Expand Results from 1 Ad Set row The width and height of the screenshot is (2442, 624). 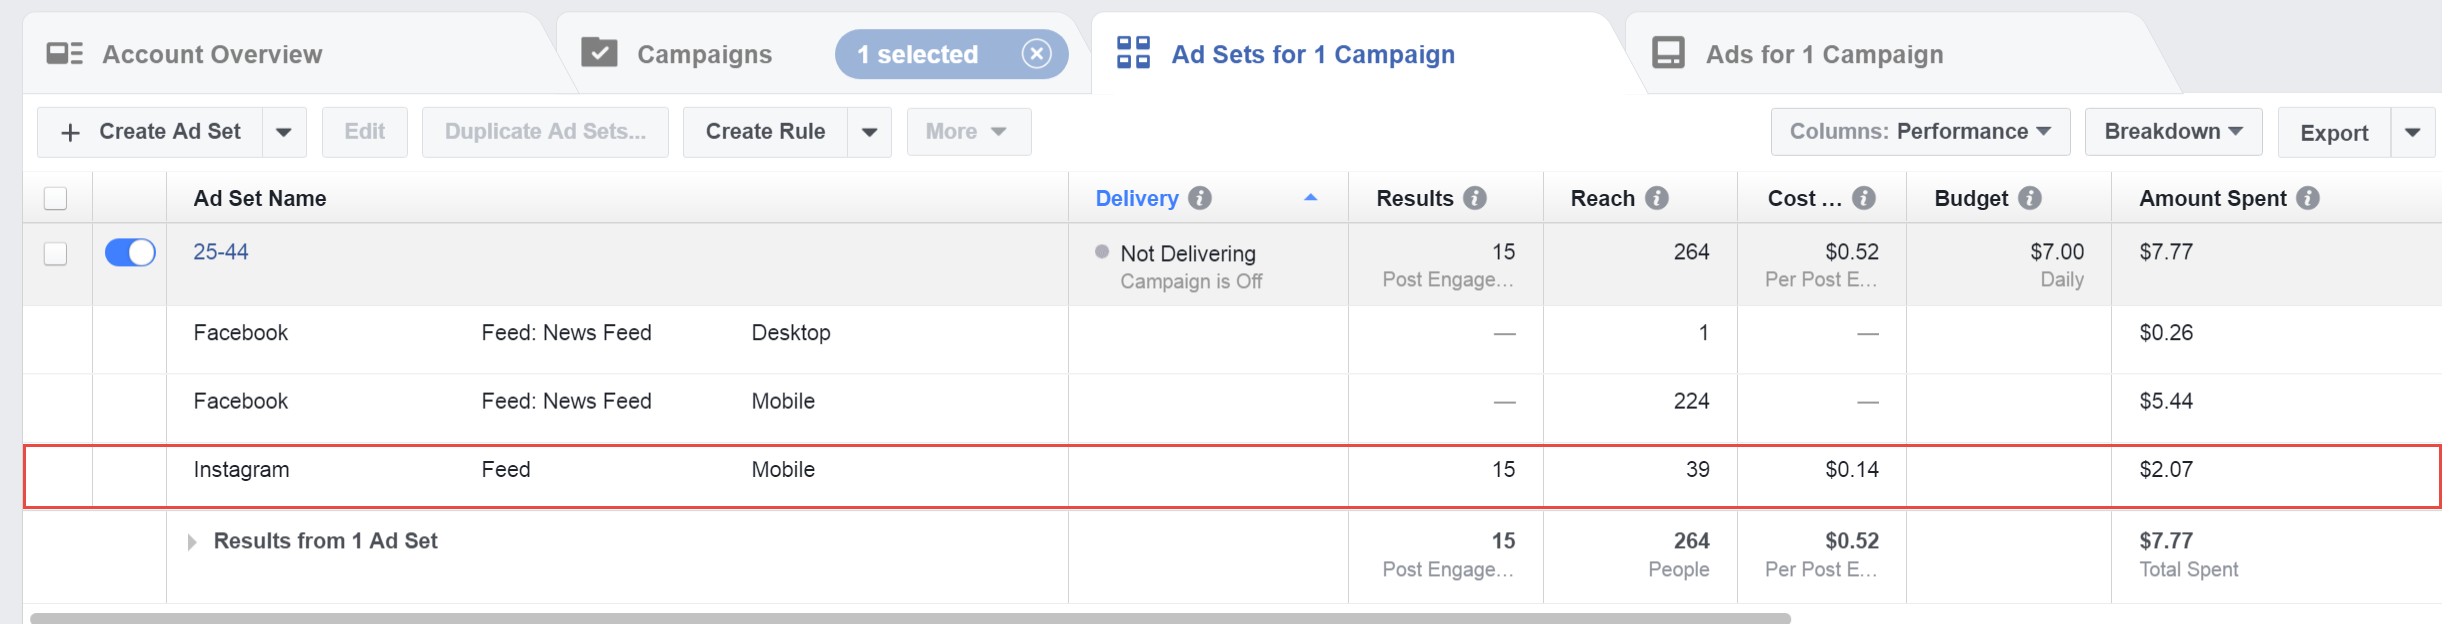click(192, 542)
